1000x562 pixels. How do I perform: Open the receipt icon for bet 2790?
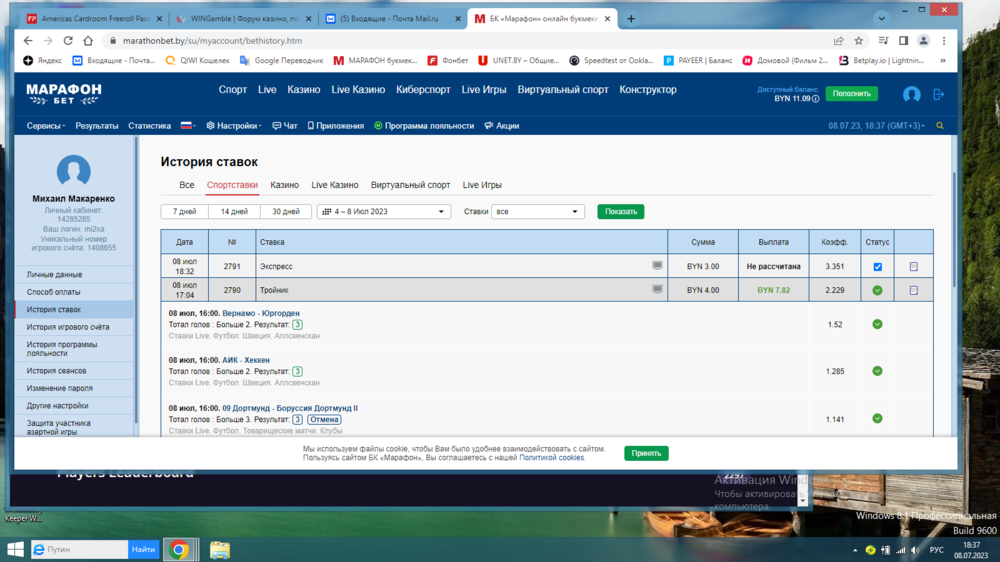tap(913, 291)
